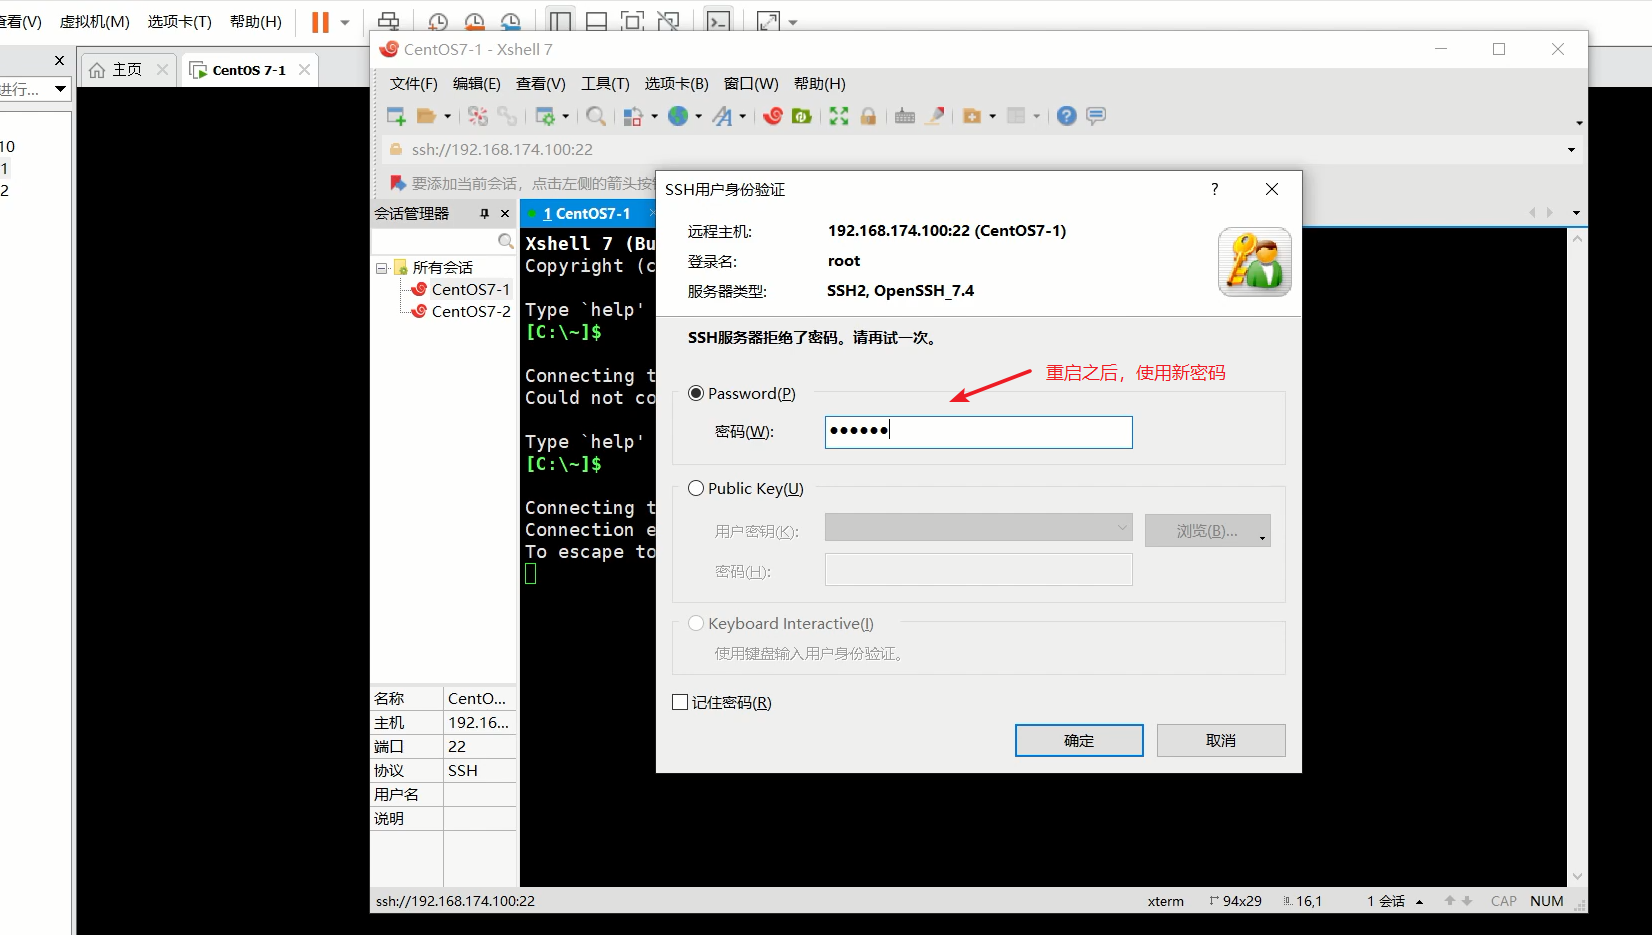Click VMware revert snapshot icon
This screenshot has width=1652, height=935.
[474, 22]
